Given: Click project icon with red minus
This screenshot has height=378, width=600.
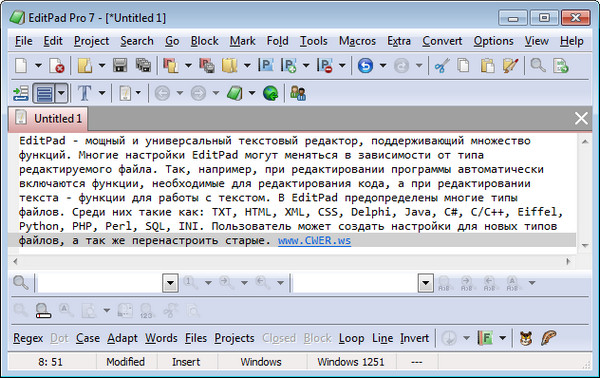Looking at the screenshot, I should click(324, 65).
